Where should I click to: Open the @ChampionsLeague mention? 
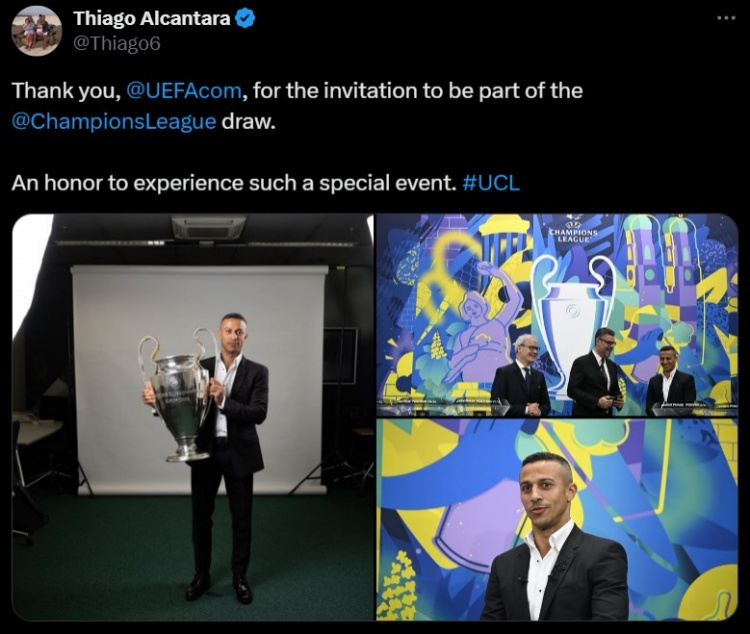coord(114,122)
